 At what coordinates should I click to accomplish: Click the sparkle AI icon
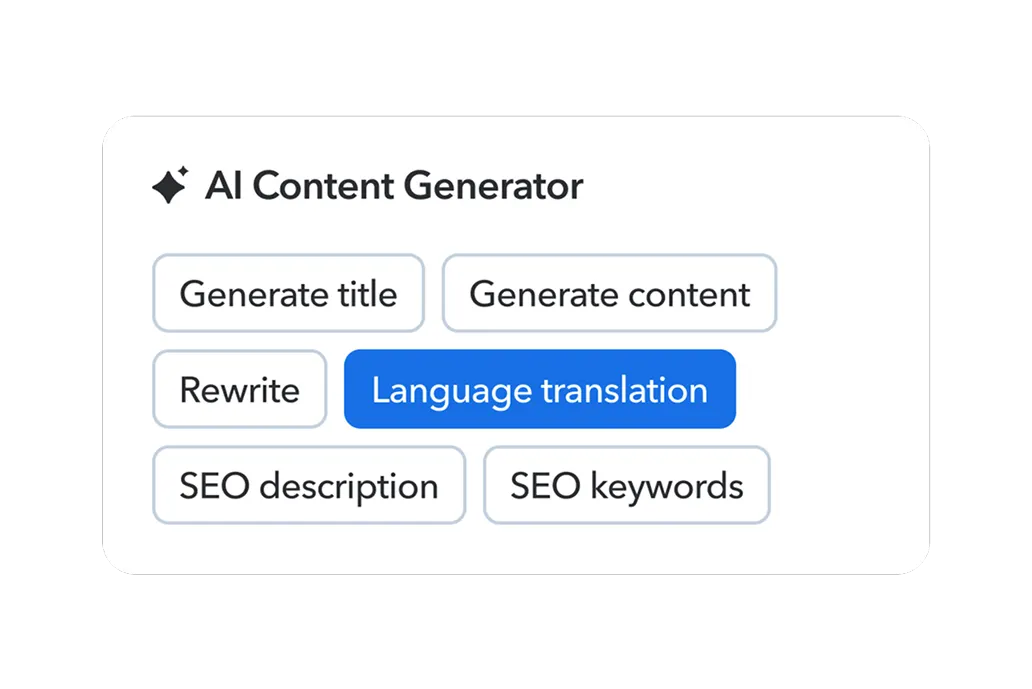click(170, 186)
